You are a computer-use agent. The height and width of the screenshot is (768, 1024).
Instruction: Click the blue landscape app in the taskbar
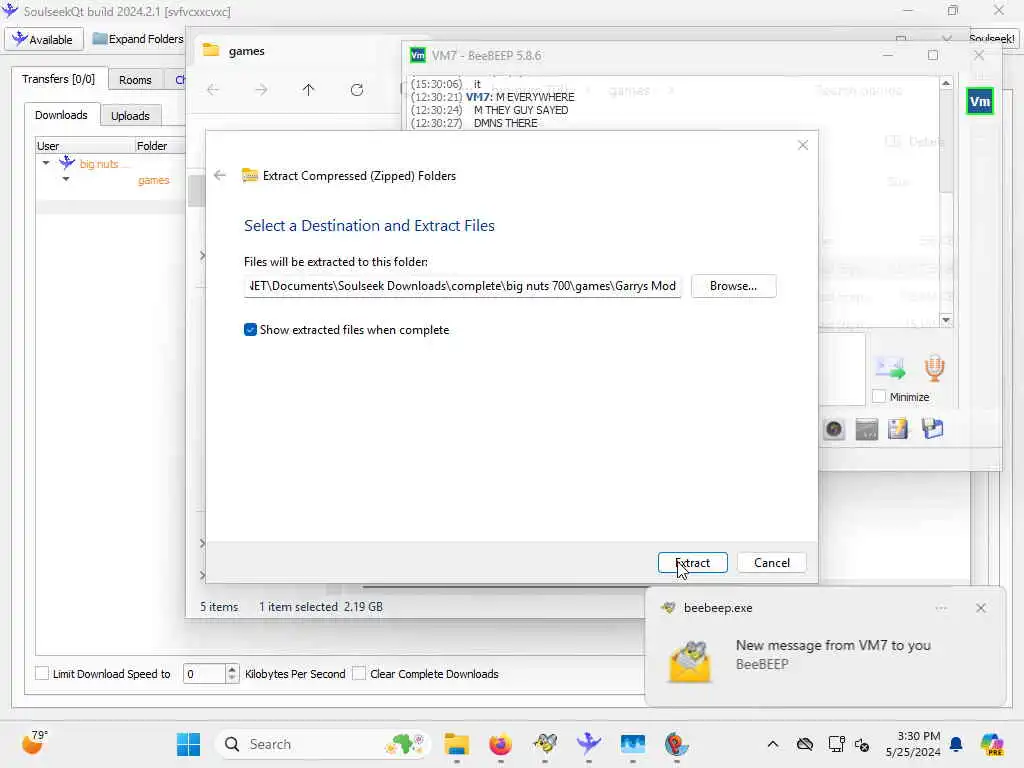[x=633, y=744]
